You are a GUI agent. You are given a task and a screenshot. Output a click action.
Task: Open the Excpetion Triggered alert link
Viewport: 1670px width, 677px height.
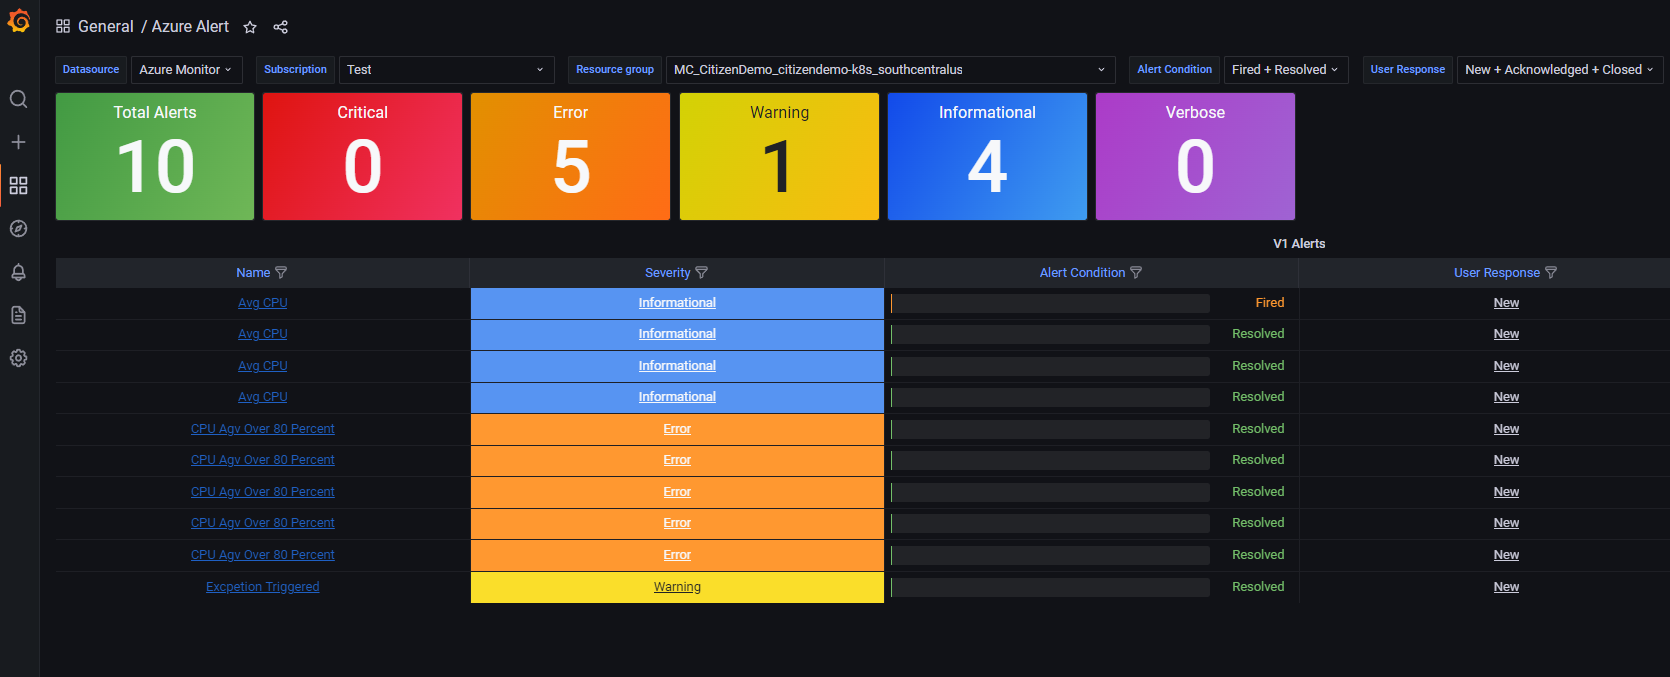pos(263,587)
